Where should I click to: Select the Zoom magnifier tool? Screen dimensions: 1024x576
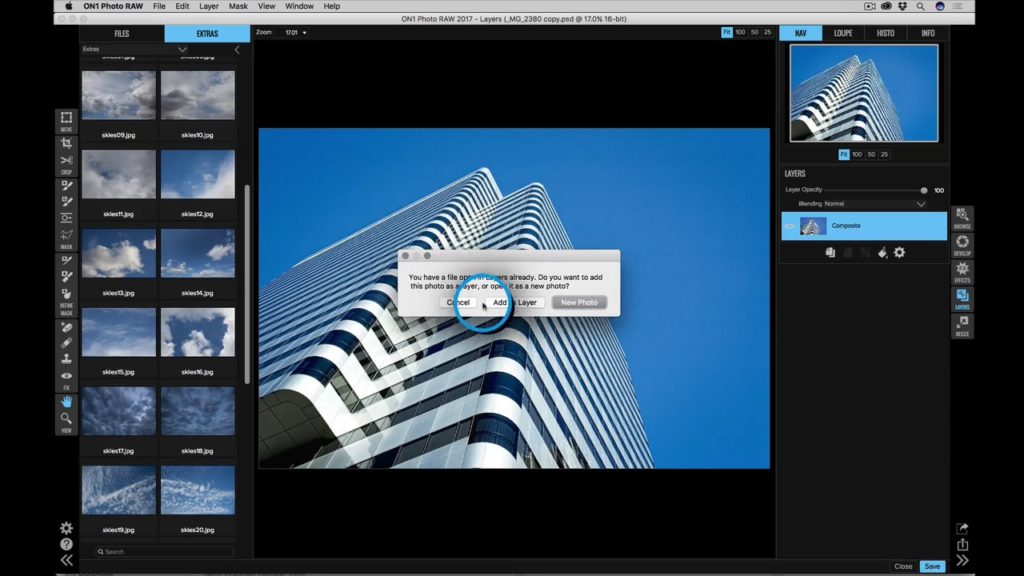click(x=67, y=418)
